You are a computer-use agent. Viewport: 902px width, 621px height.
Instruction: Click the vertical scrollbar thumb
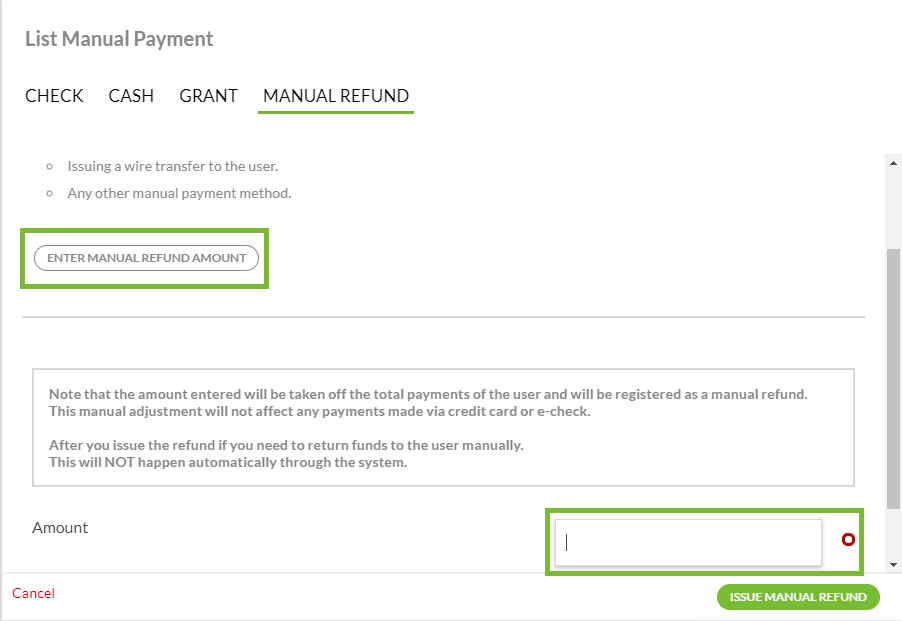point(893,380)
